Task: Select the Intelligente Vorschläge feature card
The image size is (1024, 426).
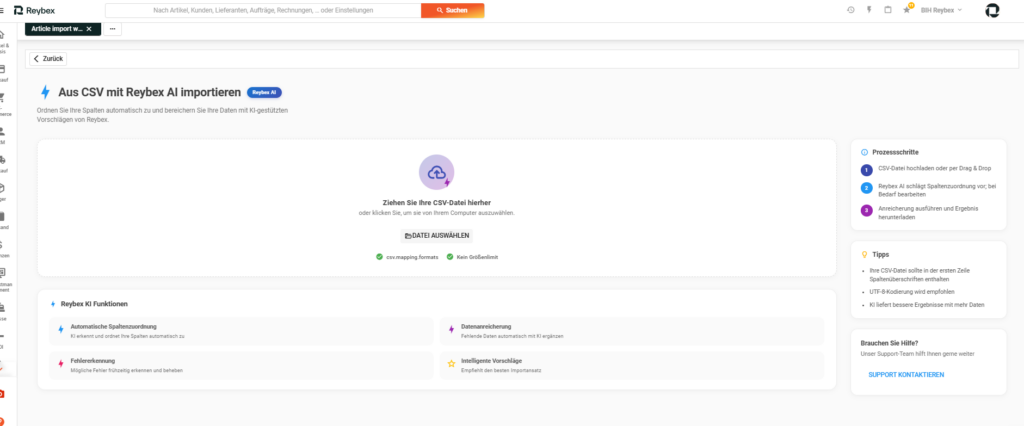Action: [x=632, y=365]
